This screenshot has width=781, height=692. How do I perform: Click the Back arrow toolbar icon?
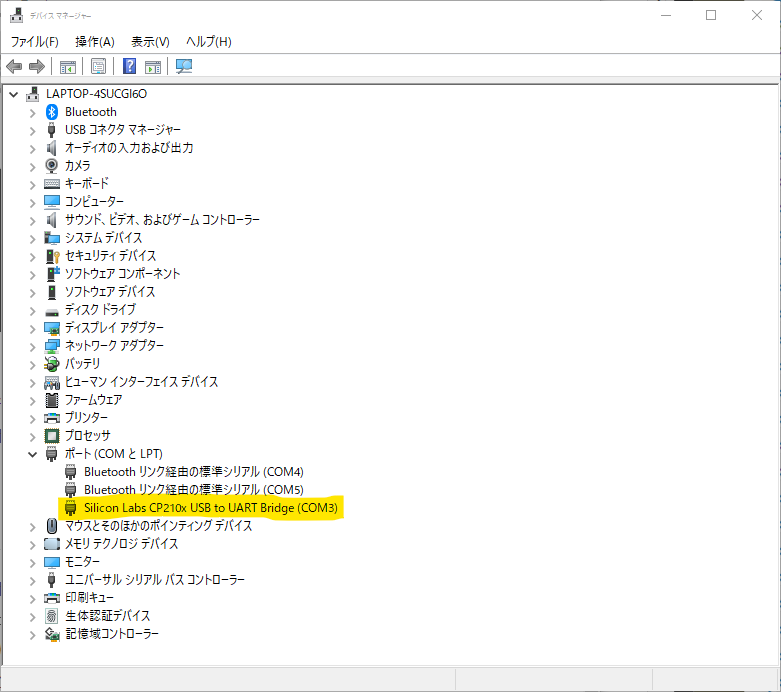[x=14, y=66]
